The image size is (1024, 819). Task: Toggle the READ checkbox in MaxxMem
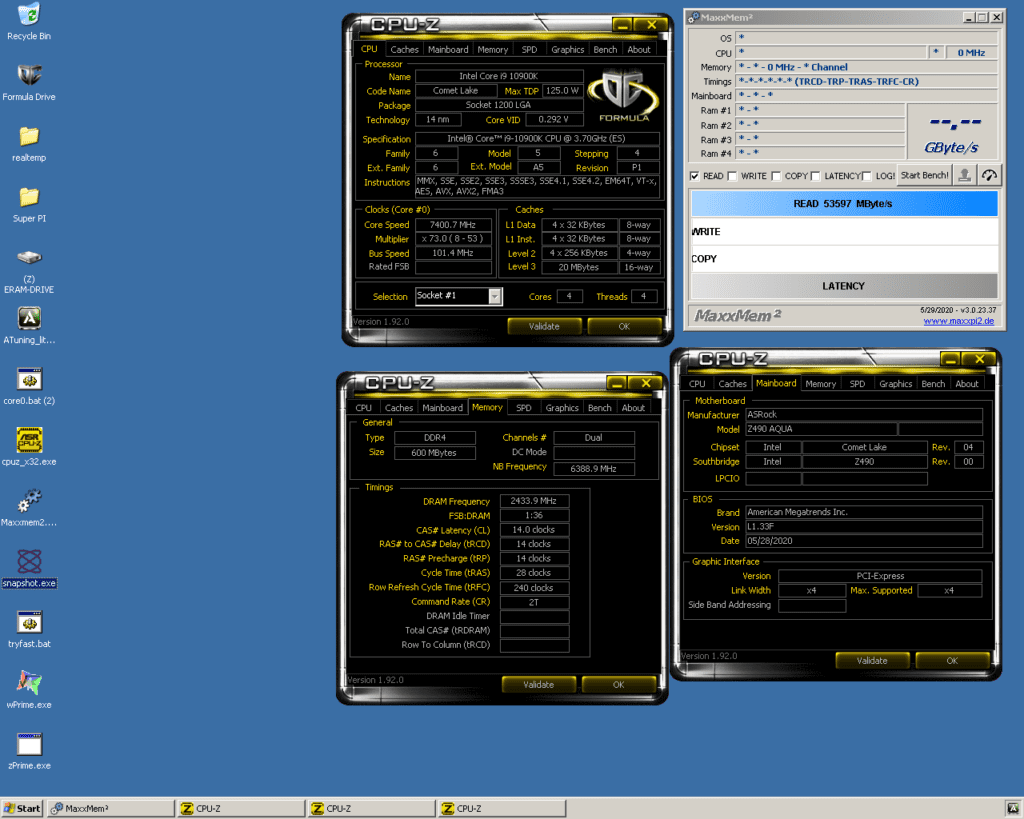(694, 176)
